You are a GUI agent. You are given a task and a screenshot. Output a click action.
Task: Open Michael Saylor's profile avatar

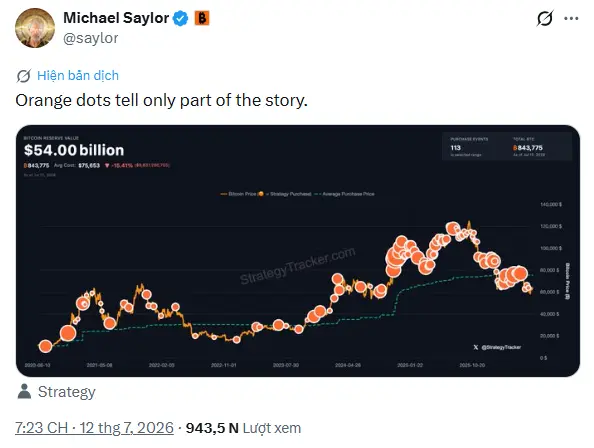click(35, 28)
